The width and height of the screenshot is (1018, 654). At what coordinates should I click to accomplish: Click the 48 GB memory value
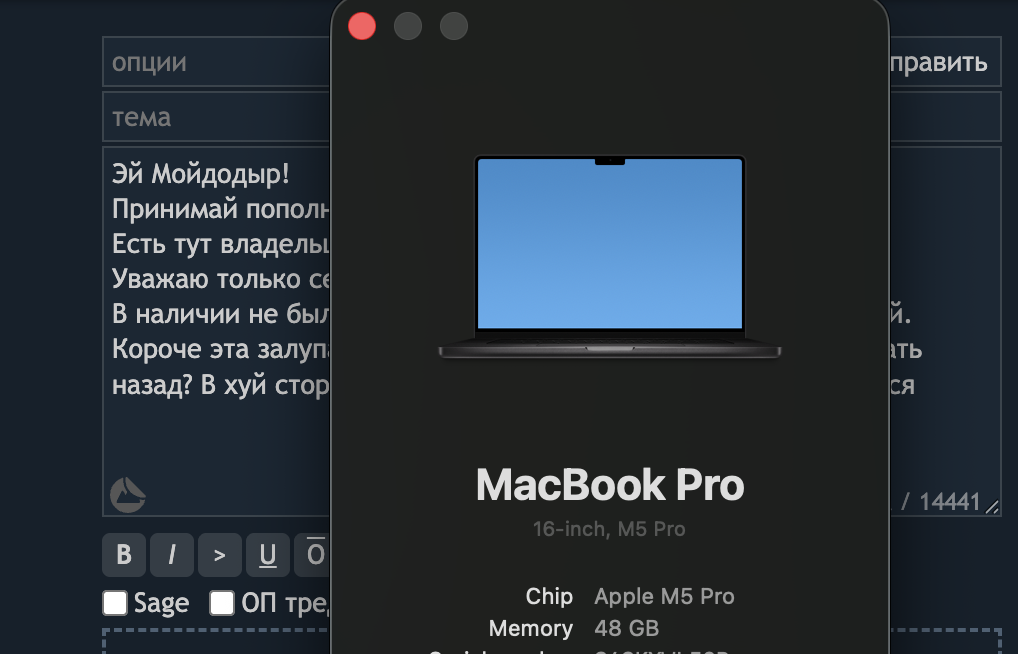click(627, 628)
